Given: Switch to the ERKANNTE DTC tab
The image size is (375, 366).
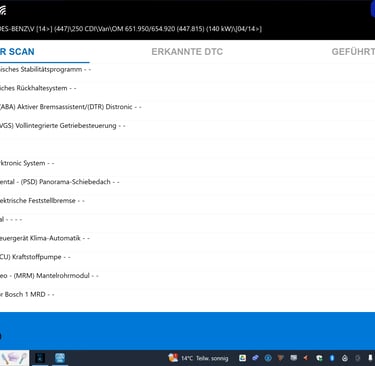Looking at the screenshot, I should (187, 52).
